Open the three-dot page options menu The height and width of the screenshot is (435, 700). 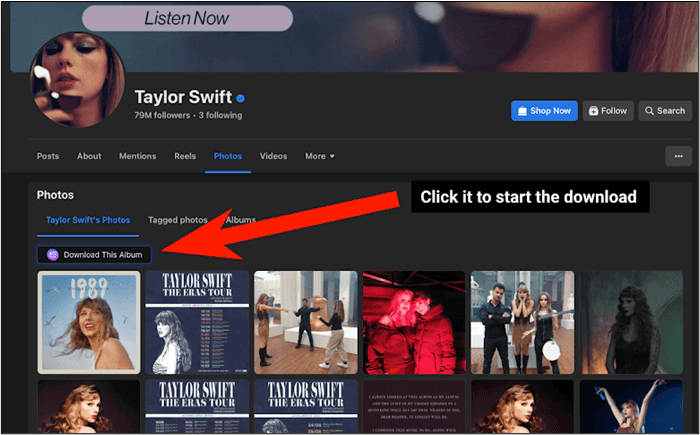678,156
